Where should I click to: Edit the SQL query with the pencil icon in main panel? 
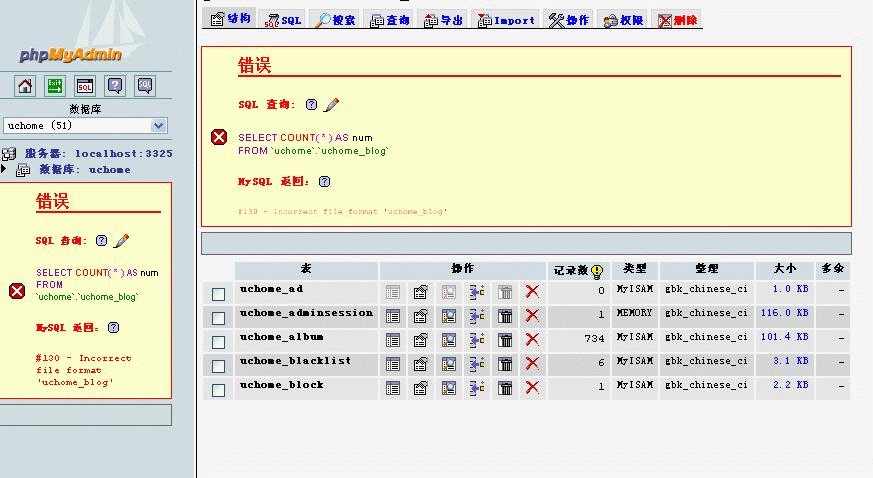[x=331, y=105]
